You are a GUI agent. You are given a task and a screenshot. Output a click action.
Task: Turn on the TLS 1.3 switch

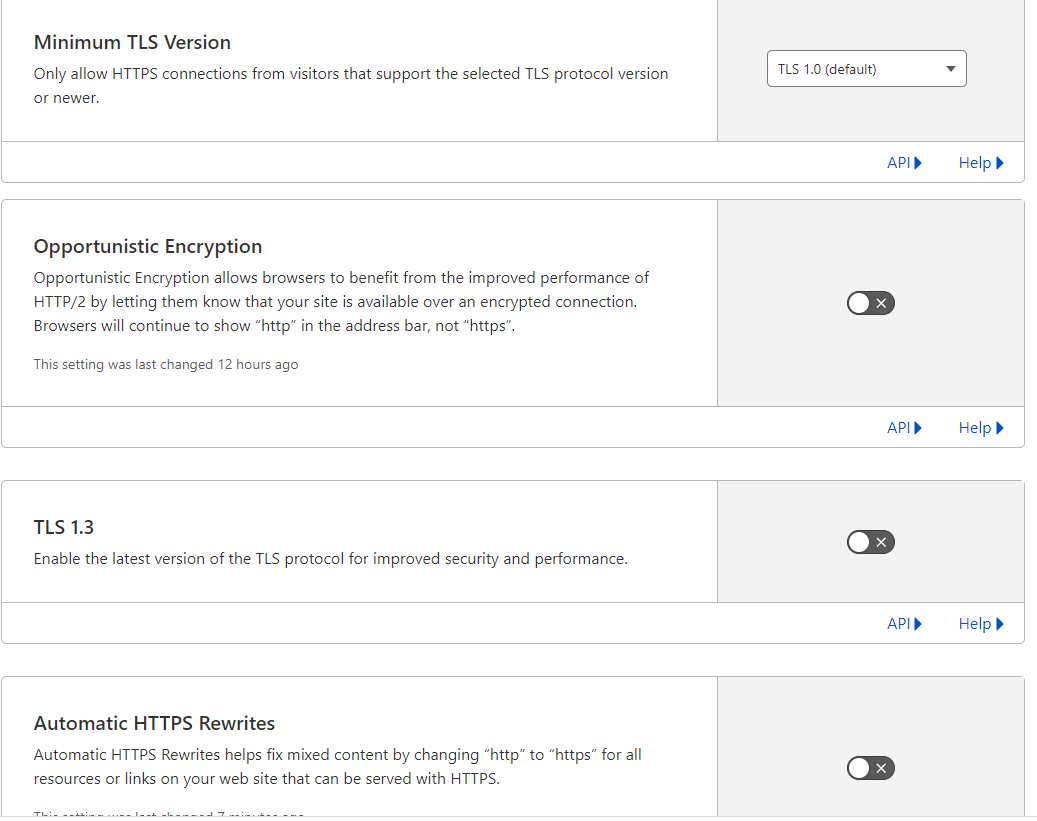point(870,542)
